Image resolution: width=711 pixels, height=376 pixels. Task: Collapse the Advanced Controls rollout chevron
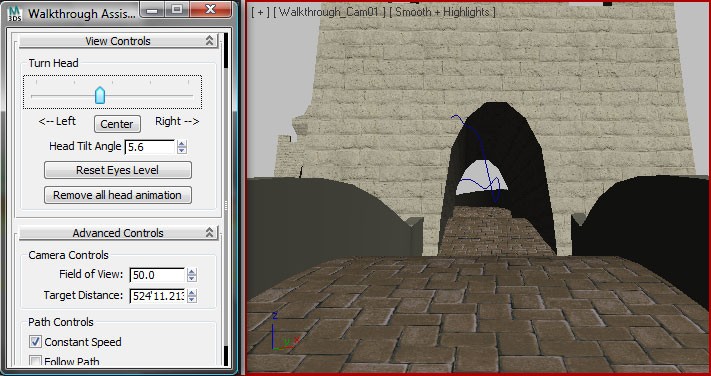(x=209, y=233)
